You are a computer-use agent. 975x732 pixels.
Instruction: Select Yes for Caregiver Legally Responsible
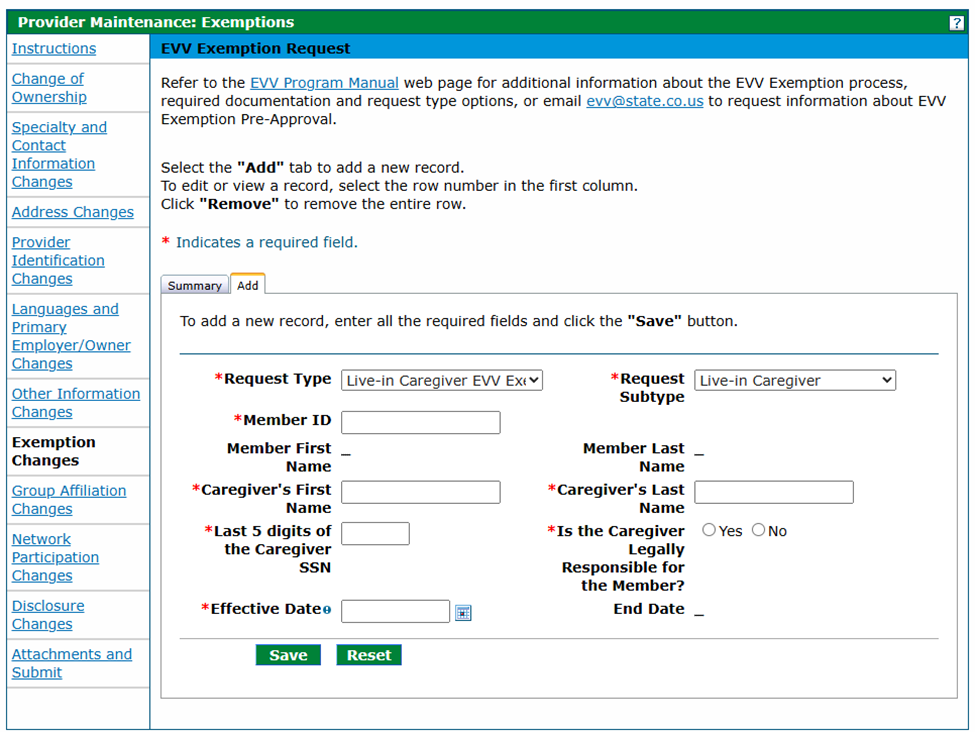[709, 530]
